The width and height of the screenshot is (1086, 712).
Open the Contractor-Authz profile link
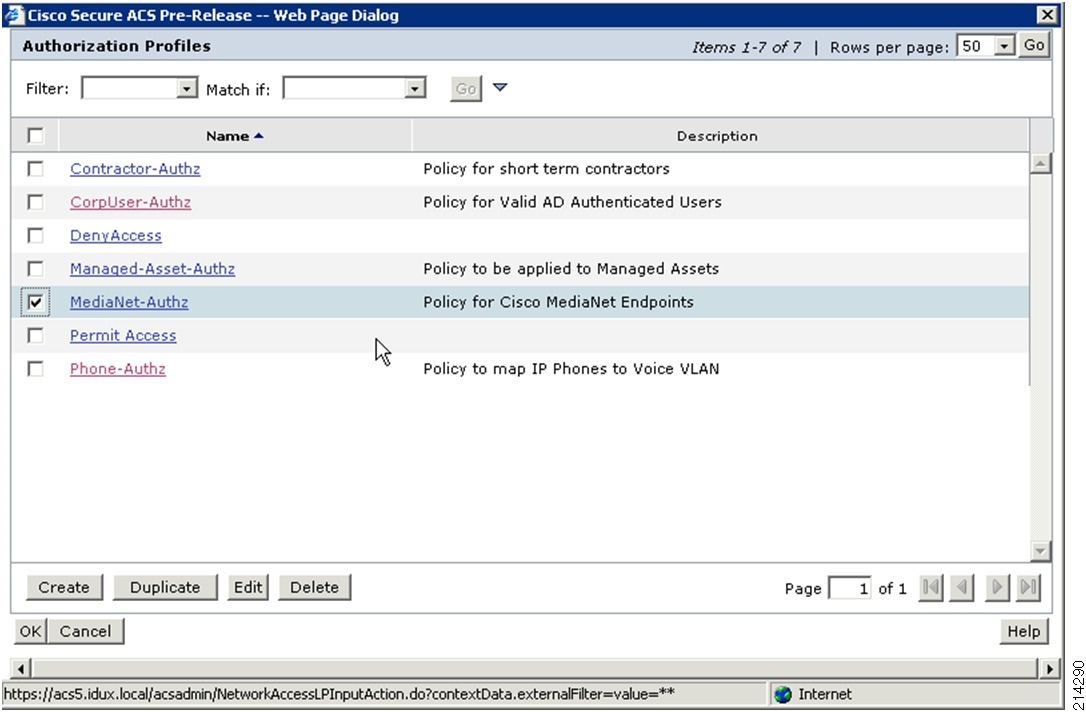coord(135,168)
